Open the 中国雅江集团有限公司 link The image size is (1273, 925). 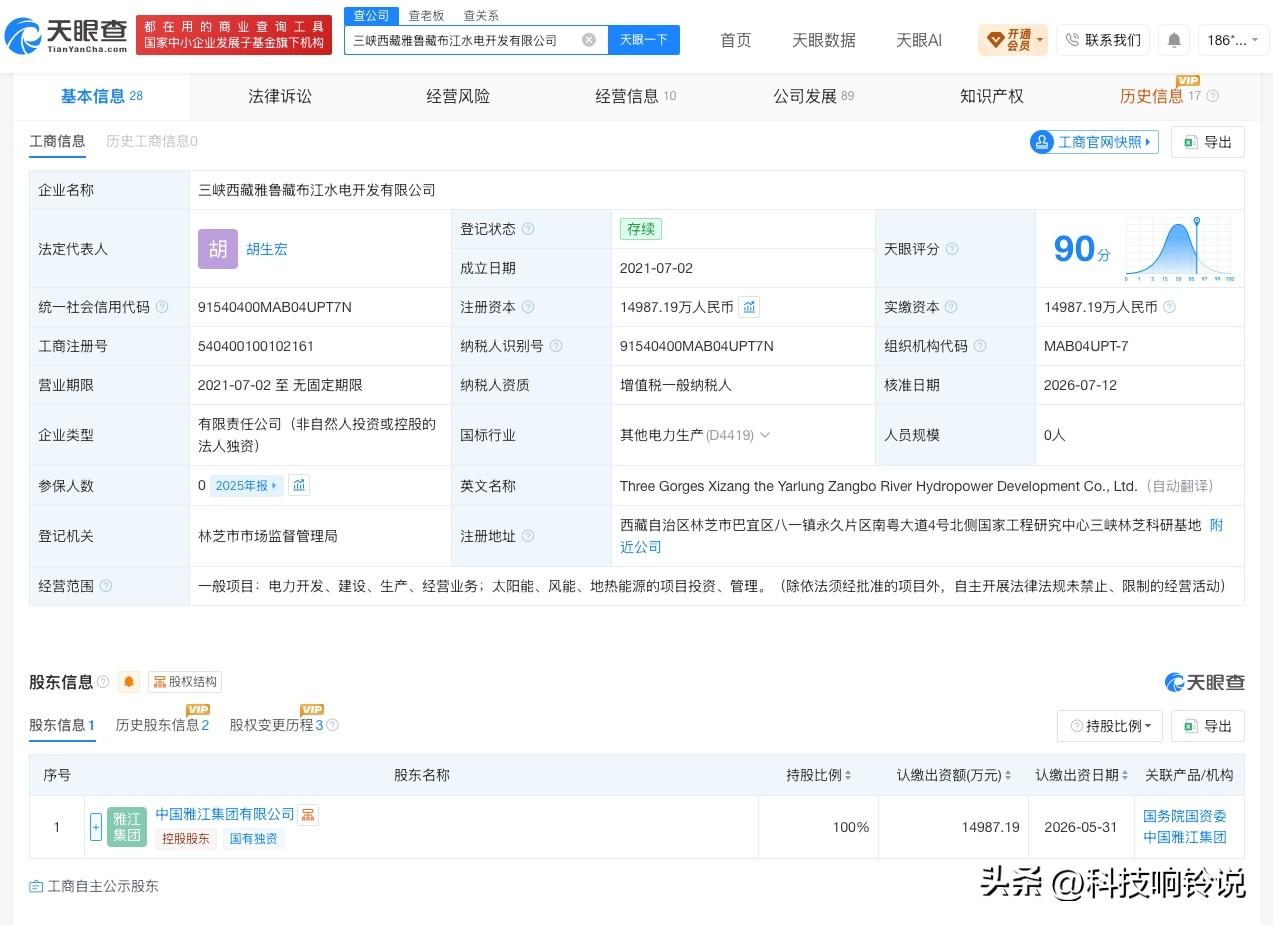[225, 814]
